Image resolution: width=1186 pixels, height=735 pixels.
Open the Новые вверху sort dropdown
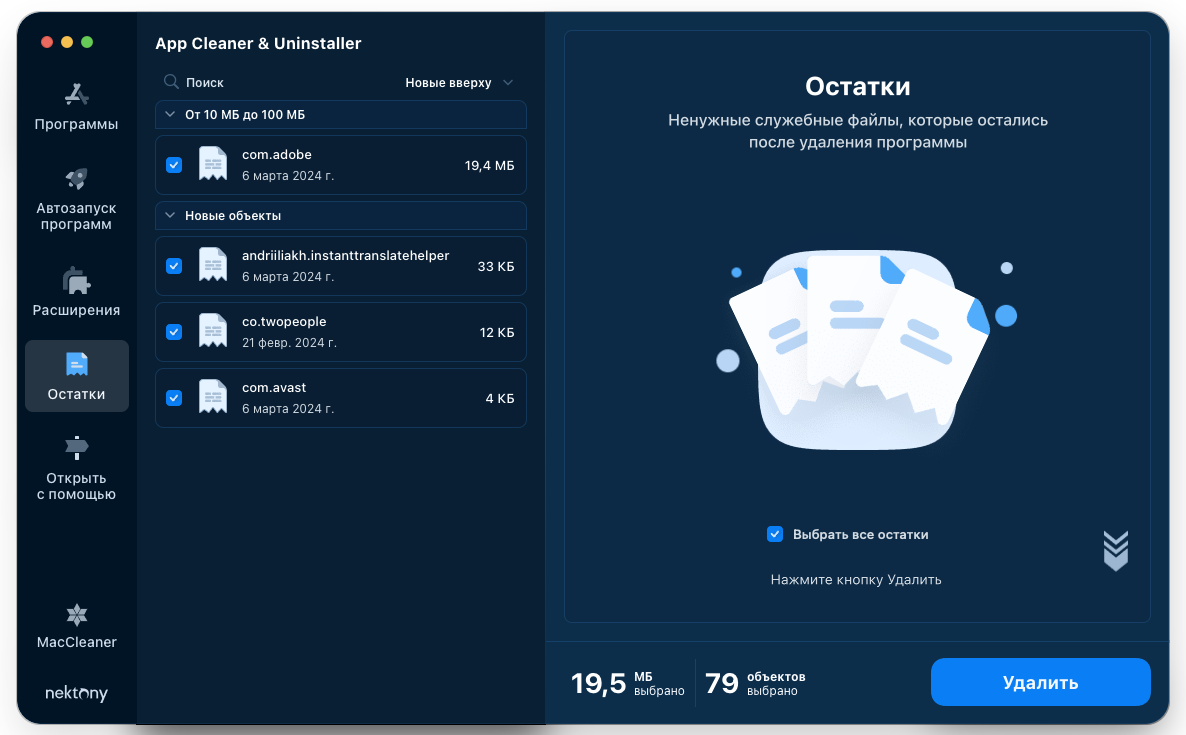[x=458, y=83]
